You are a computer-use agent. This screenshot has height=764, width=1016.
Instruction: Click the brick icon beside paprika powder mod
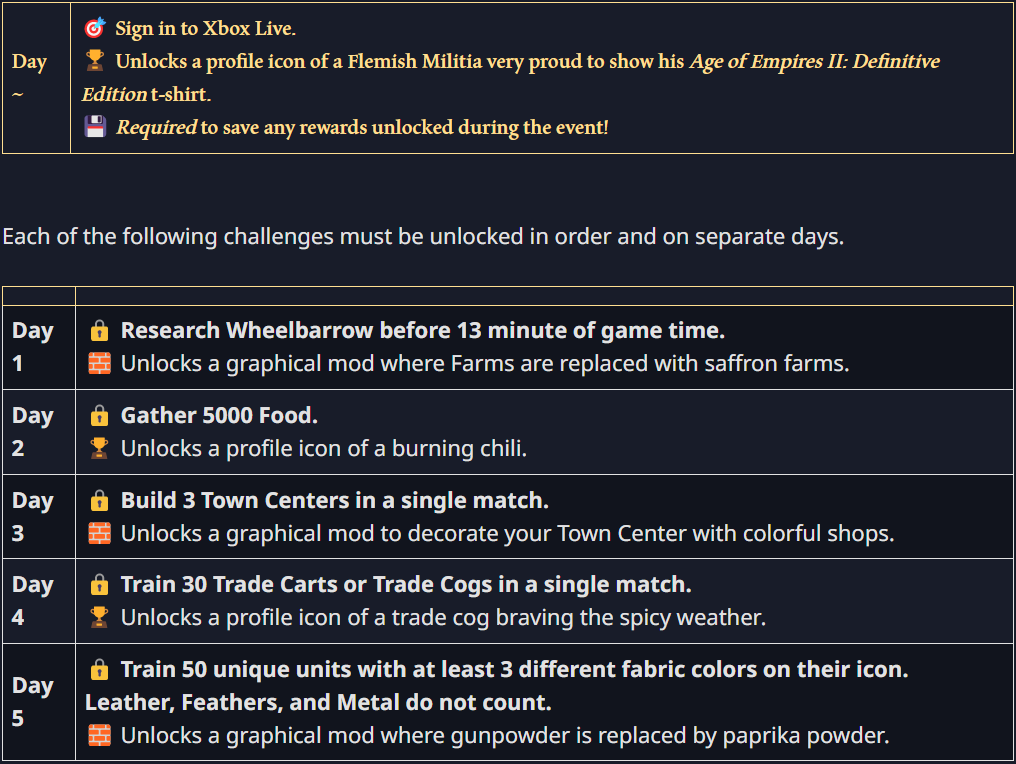point(99,735)
